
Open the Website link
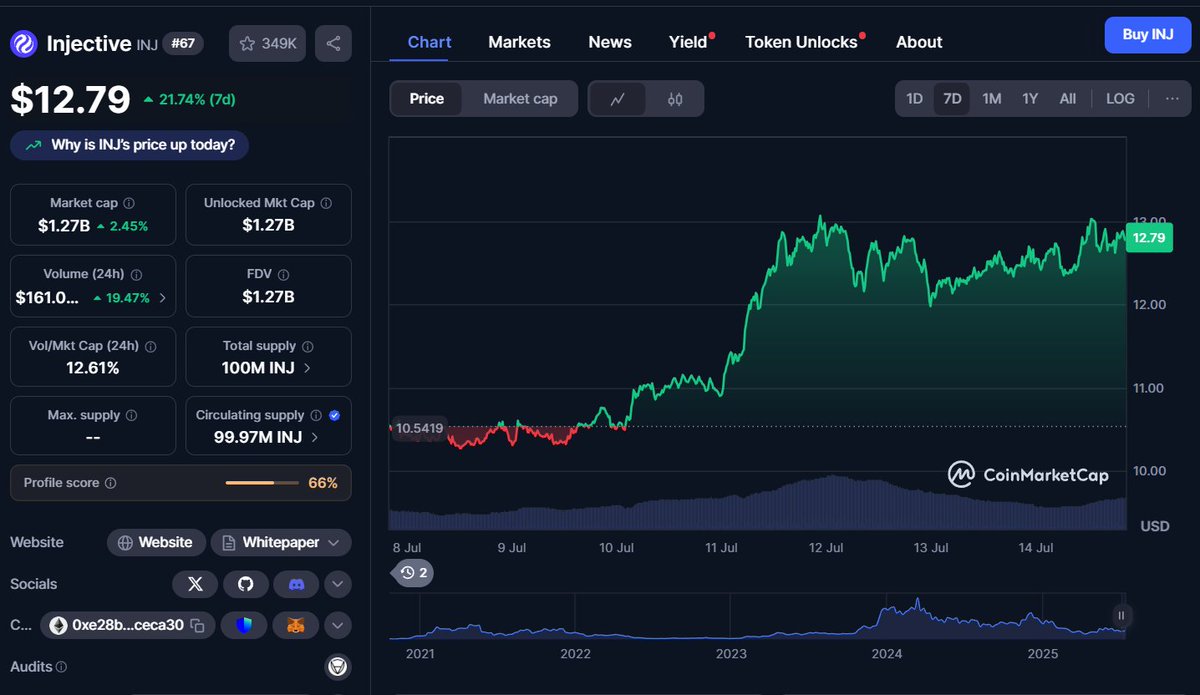(x=156, y=542)
